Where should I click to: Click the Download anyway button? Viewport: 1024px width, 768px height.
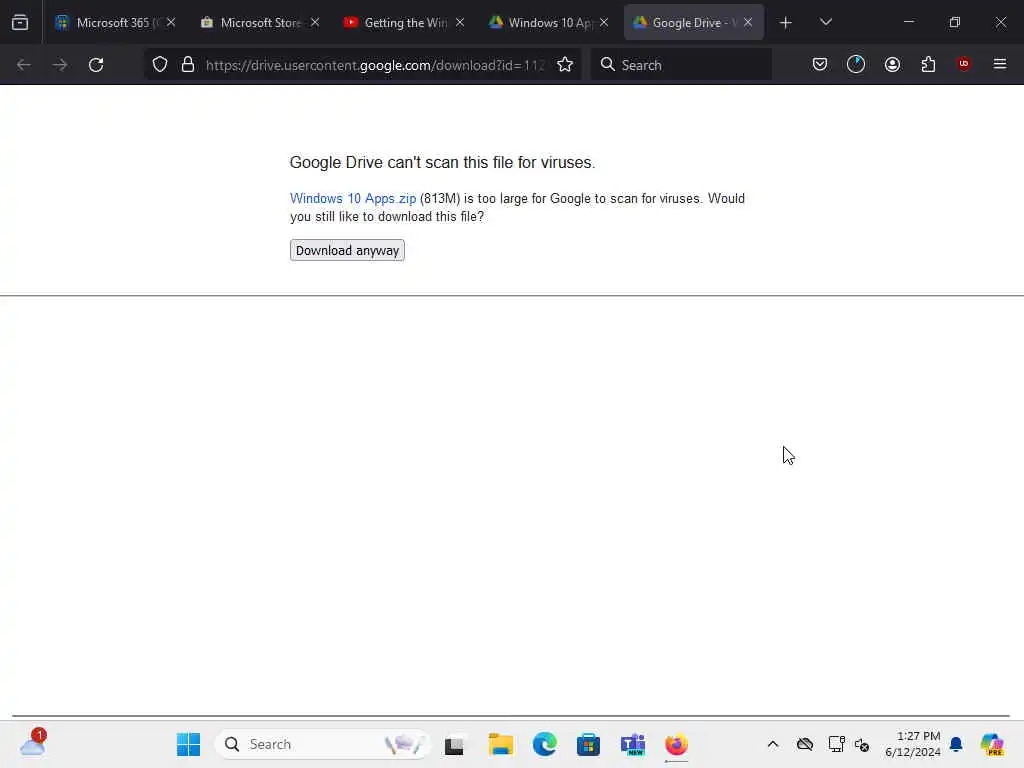click(347, 251)
